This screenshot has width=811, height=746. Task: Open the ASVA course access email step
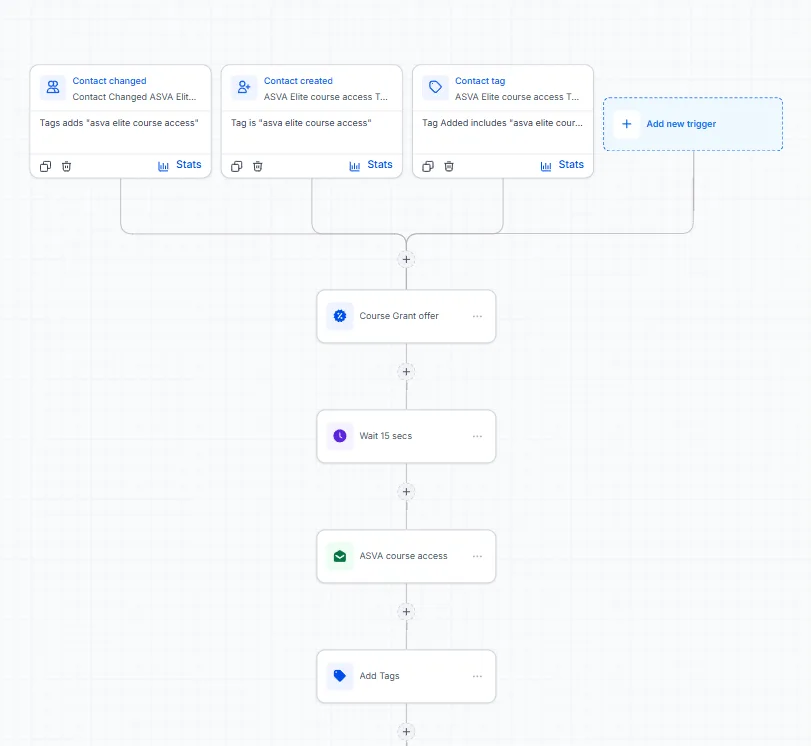[x=406, y=556]
